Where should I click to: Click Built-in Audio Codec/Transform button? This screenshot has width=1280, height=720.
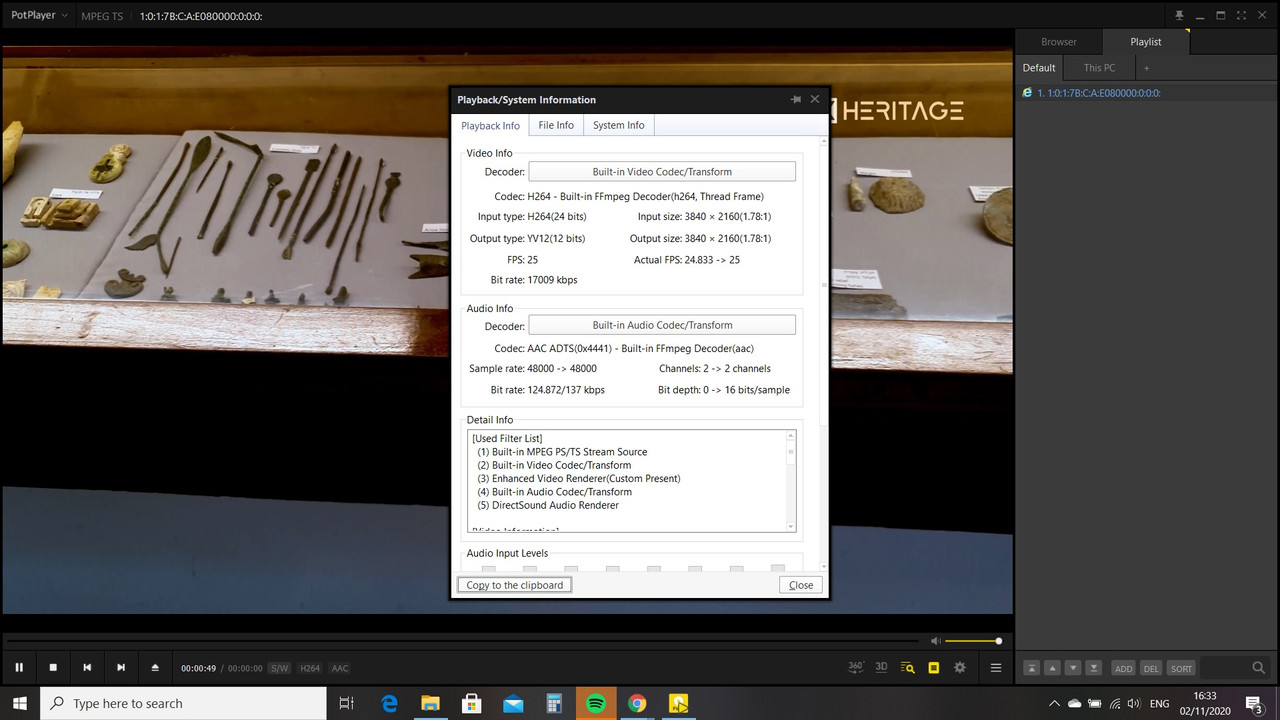[662, 325]
